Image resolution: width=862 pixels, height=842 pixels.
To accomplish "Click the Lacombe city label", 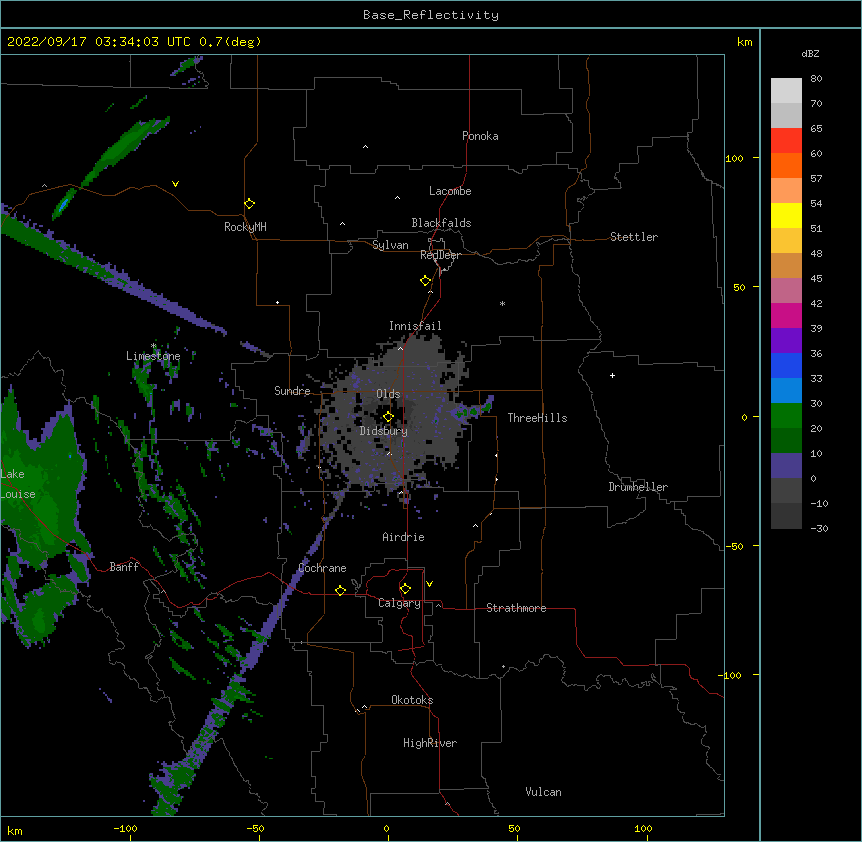I will pos(450,191).
